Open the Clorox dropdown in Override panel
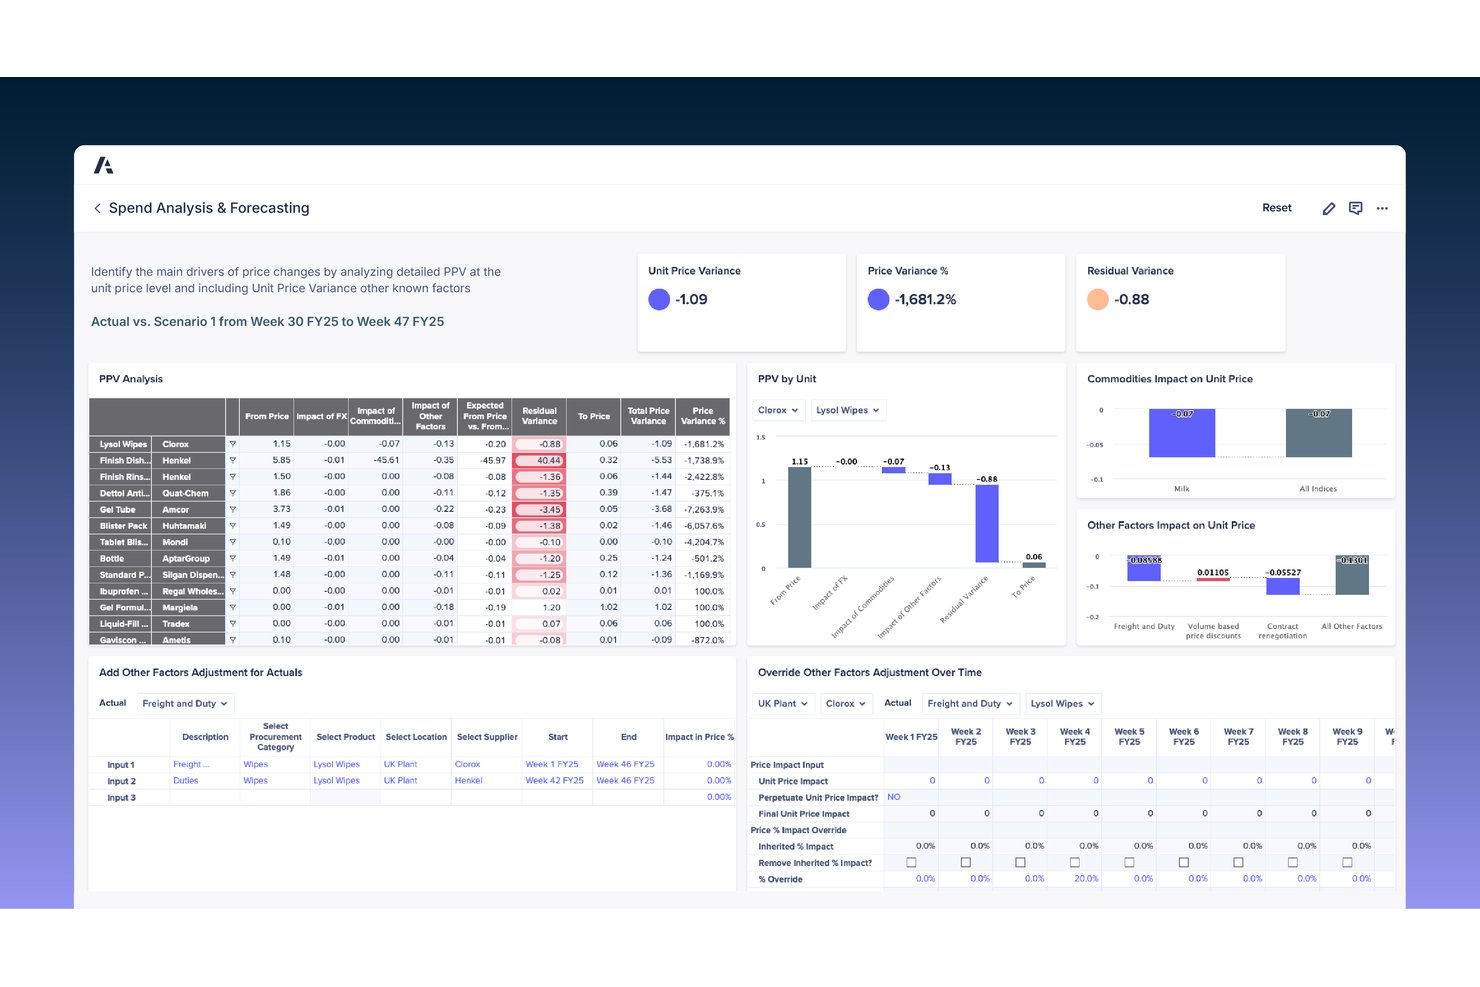The height and width of the screenshot is (987, 1480). (846, 703)
